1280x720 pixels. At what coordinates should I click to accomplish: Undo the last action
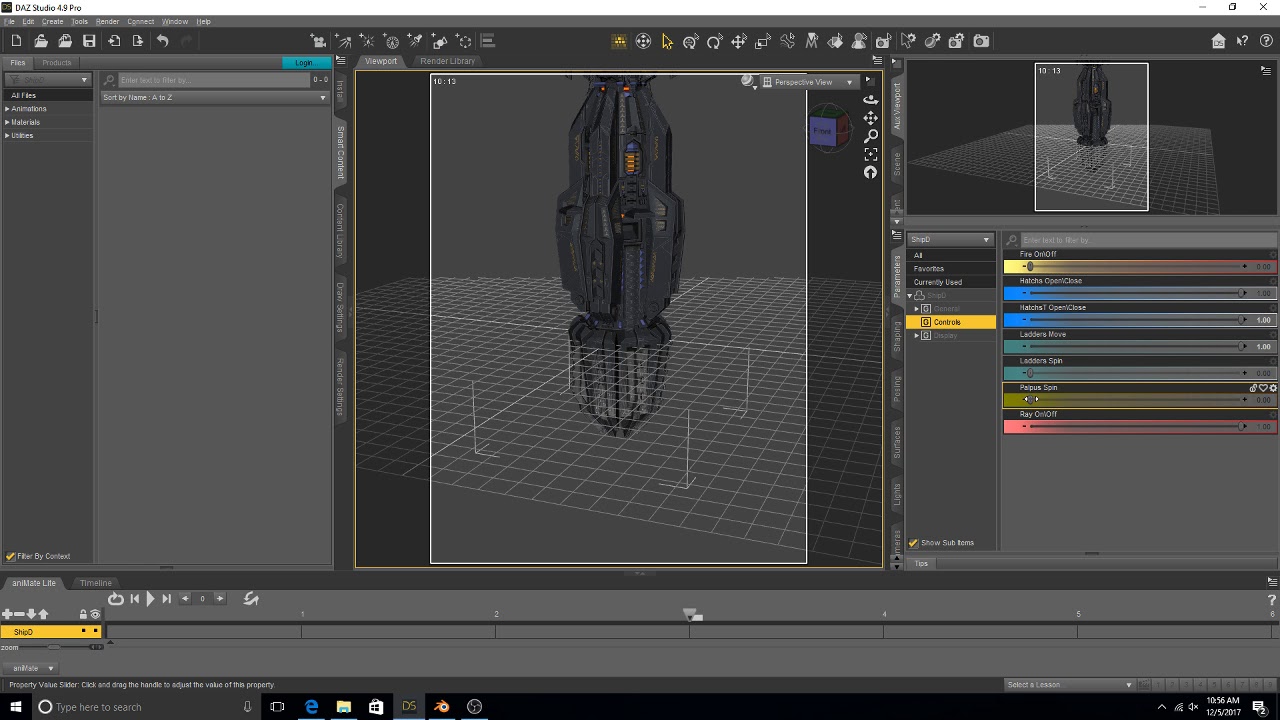coord(162,41)
